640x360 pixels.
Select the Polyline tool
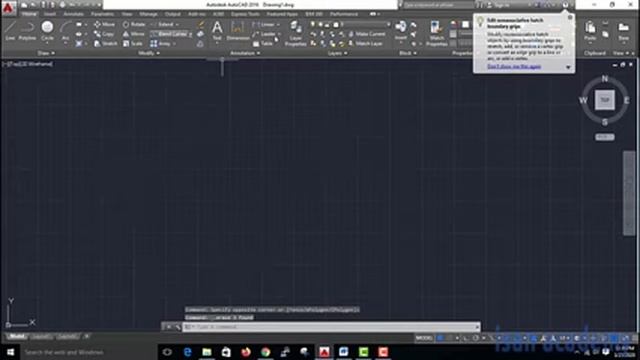pyautogui.click(x=27, y=31)
